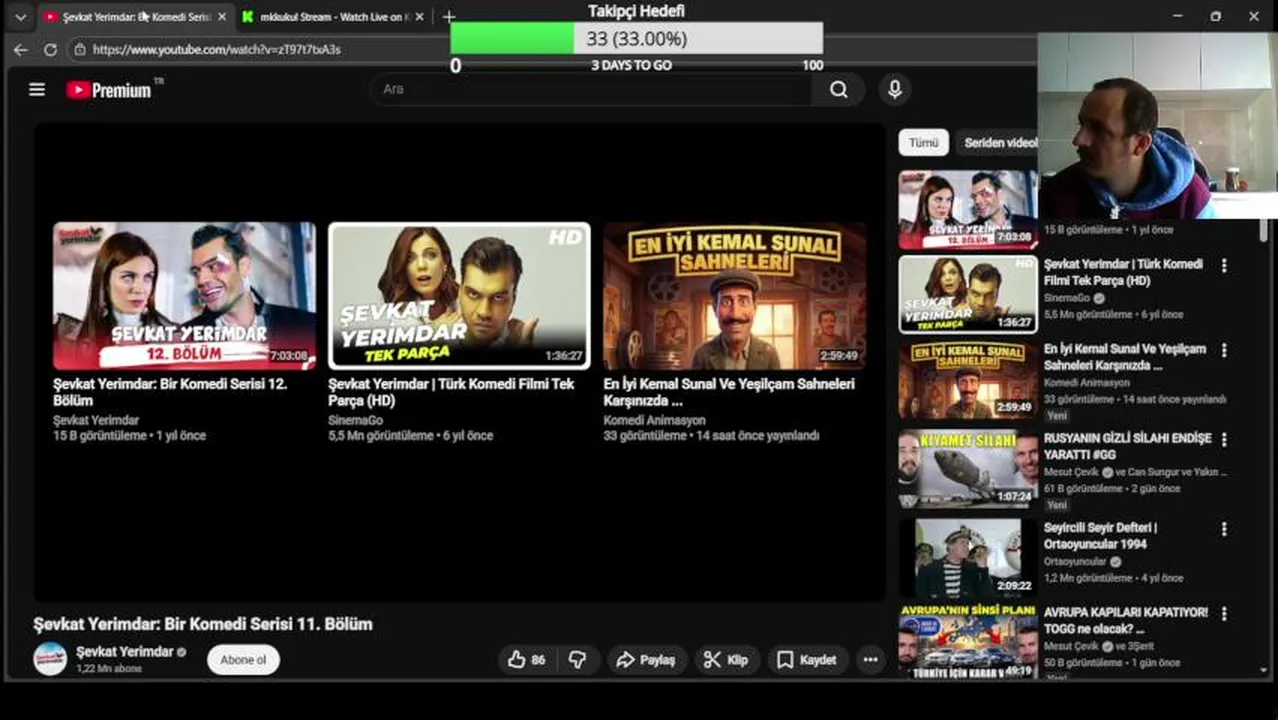Open Şevkat Yerimdar channel avatar
Image resolution: width=1278 pixels, height=720 pixels.
point(50,659)
